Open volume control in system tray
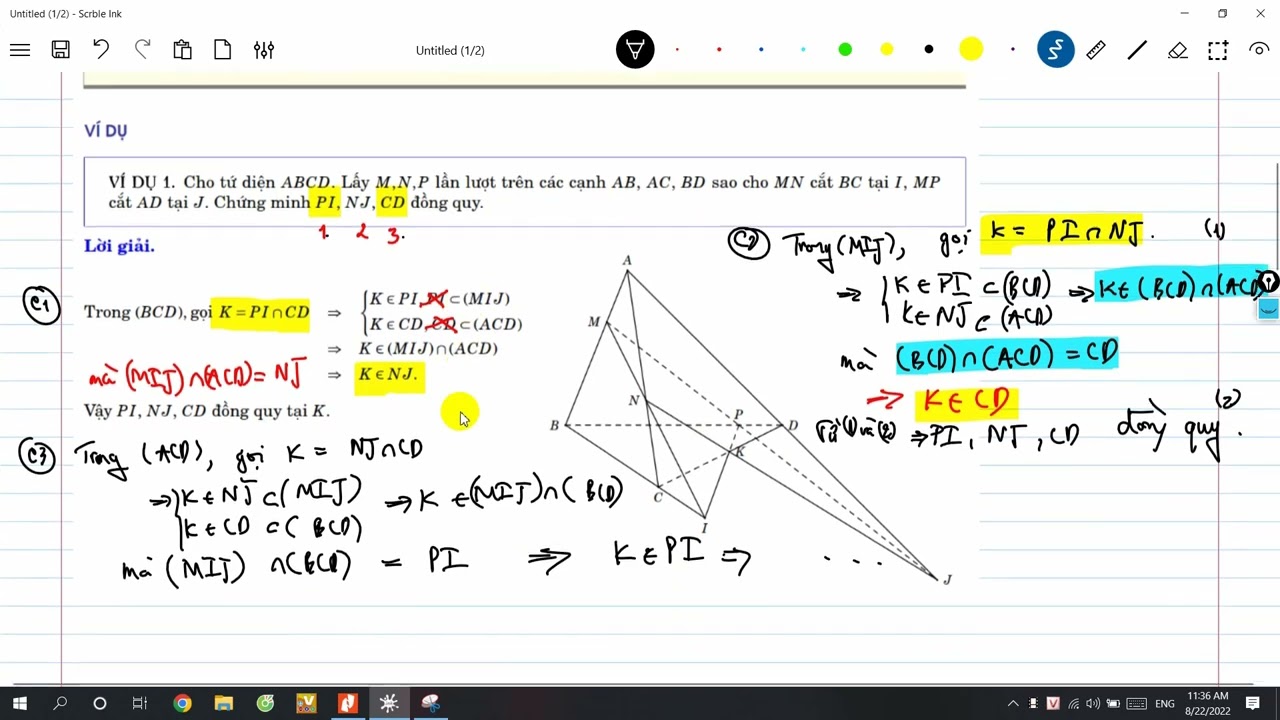This screenshot has height=720, width=1280. click(x=1093, y=704)
